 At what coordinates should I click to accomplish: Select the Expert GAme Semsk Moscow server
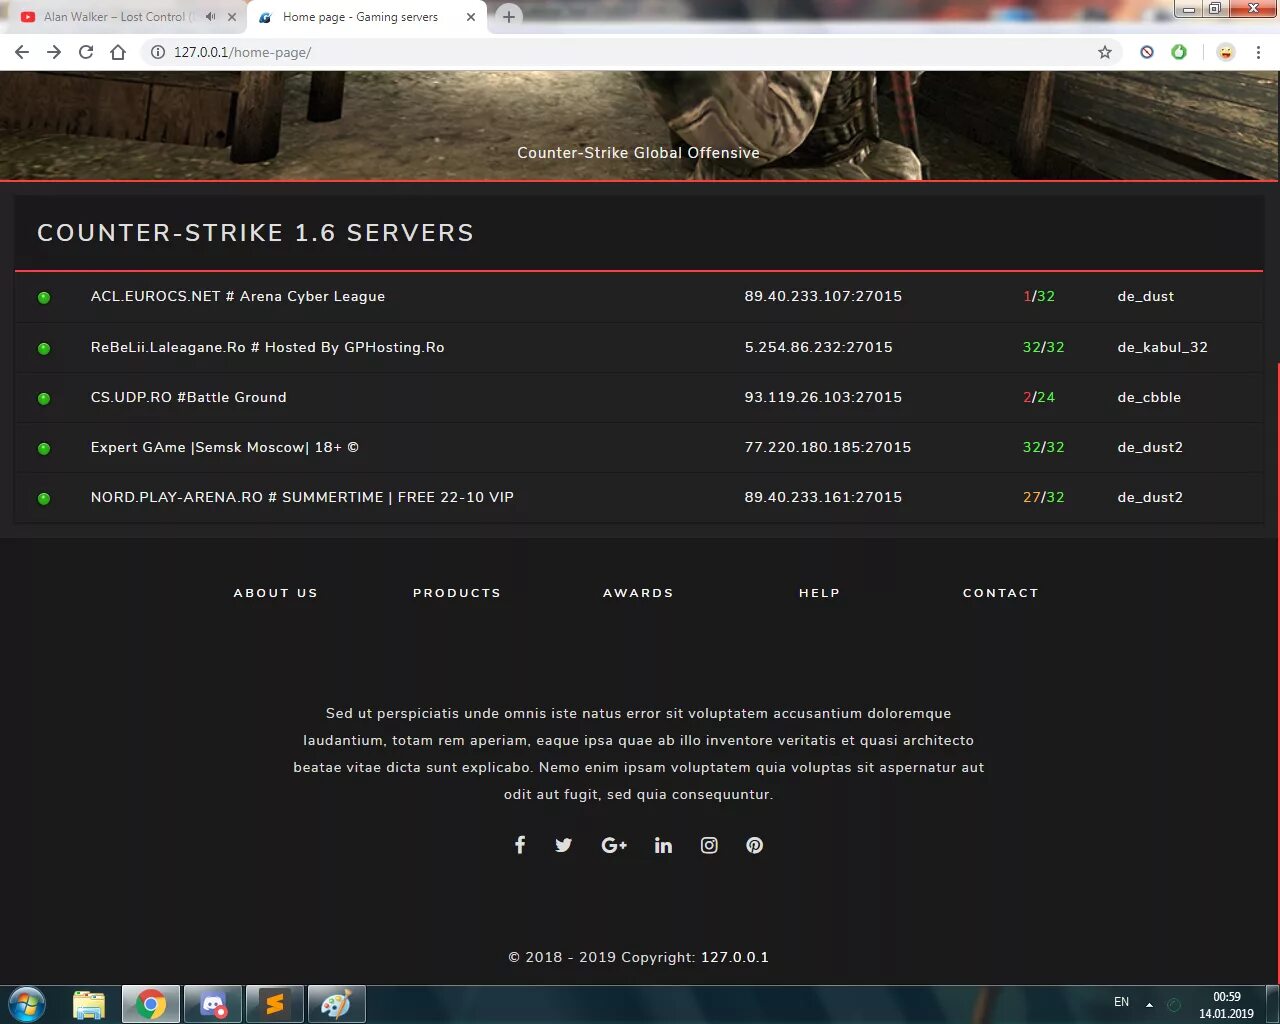[x=225, y=447]
